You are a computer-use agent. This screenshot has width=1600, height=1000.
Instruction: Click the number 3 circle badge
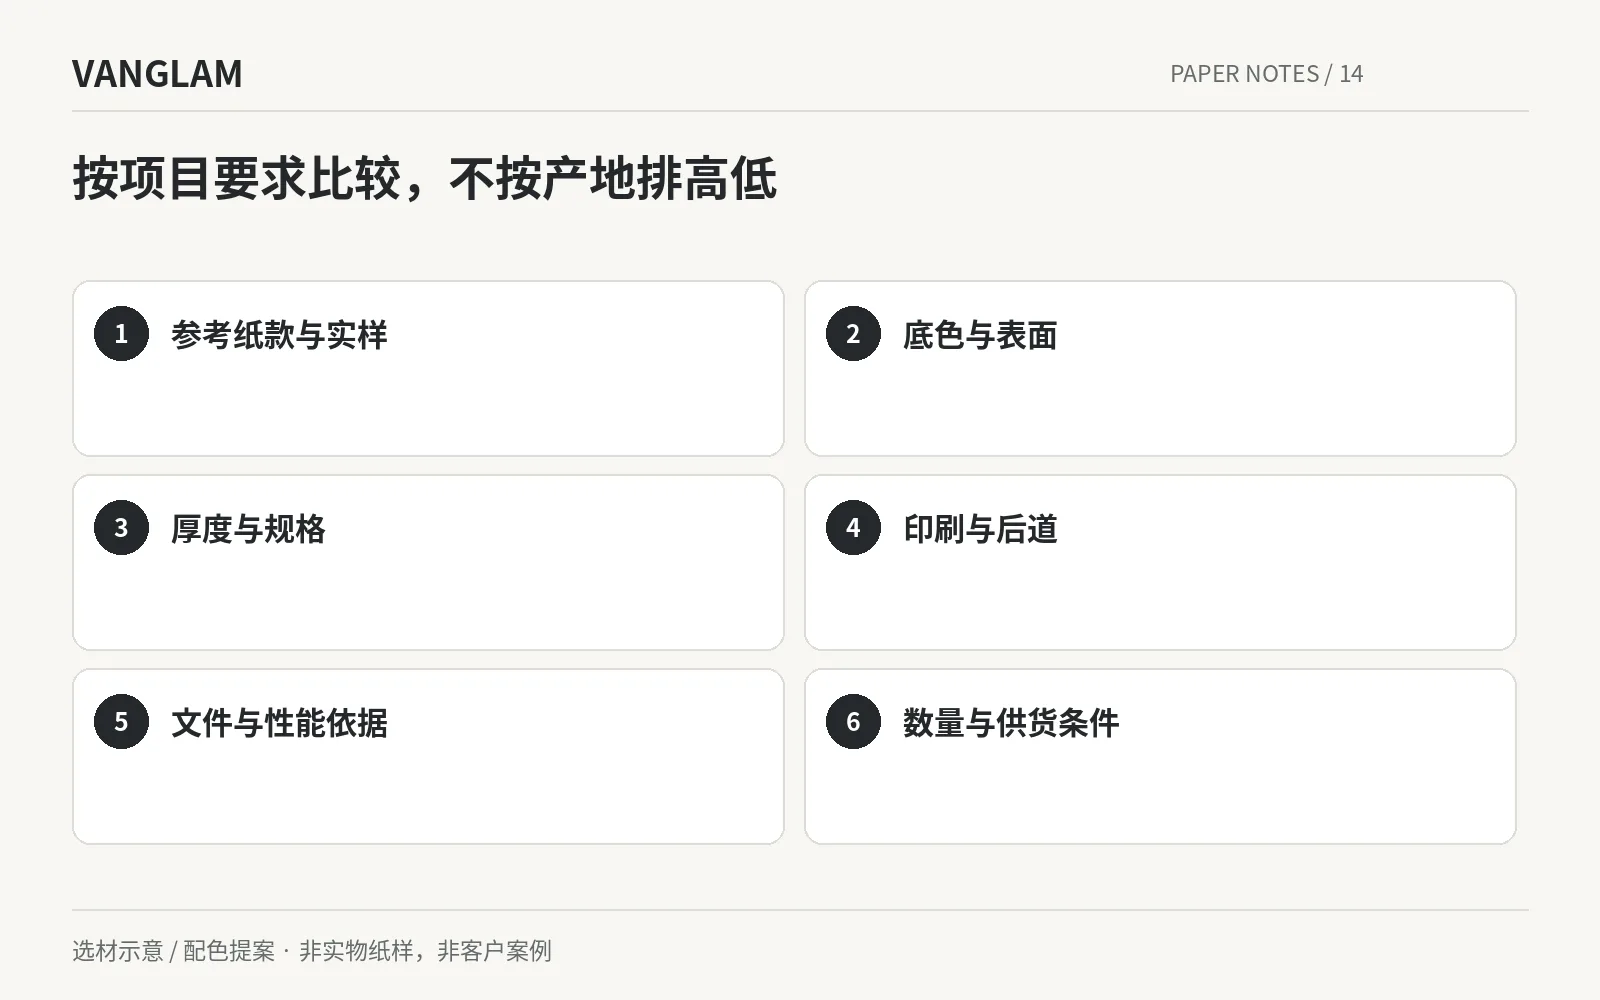pyautogui.click(x=121, y=527)
